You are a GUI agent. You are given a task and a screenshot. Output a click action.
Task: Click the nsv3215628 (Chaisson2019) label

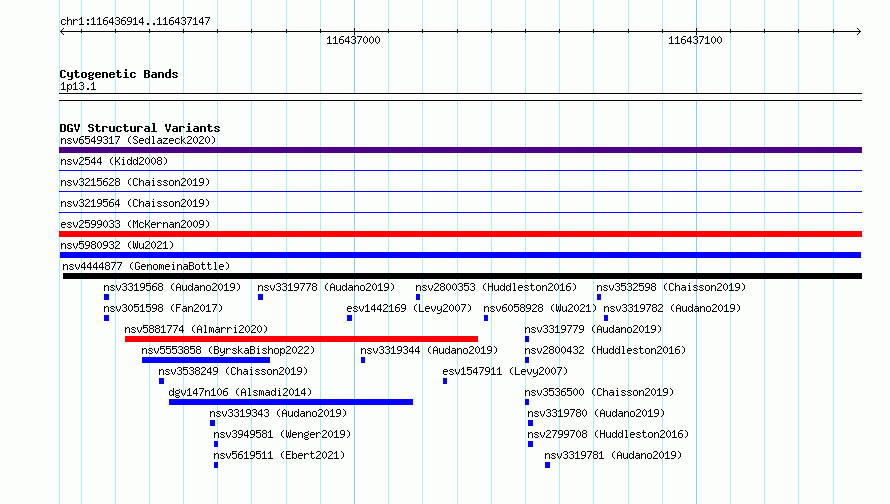coord(135,182)
